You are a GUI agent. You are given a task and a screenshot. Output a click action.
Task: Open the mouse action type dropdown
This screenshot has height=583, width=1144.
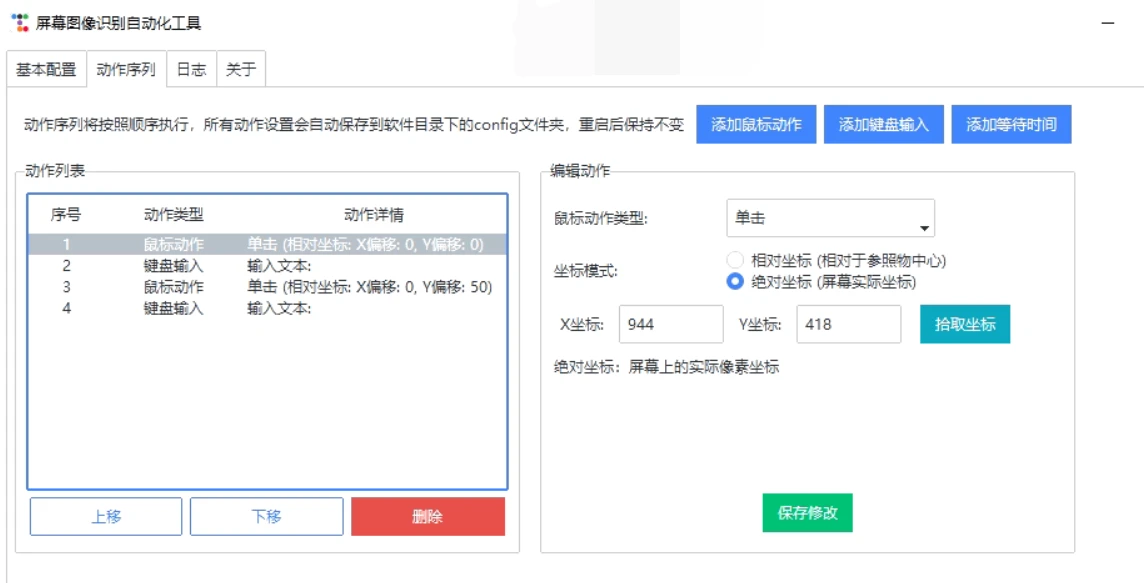click(x=830, y=218)
